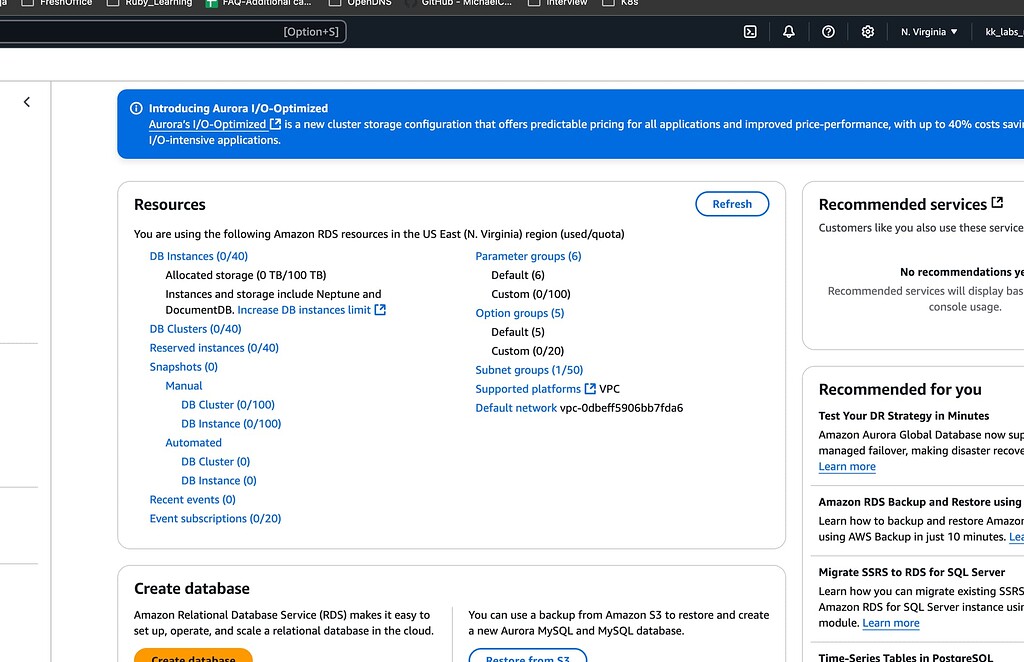Click the Event subscriptions (0/20) link
1024x662 pixels.
[x=215, y=519]
